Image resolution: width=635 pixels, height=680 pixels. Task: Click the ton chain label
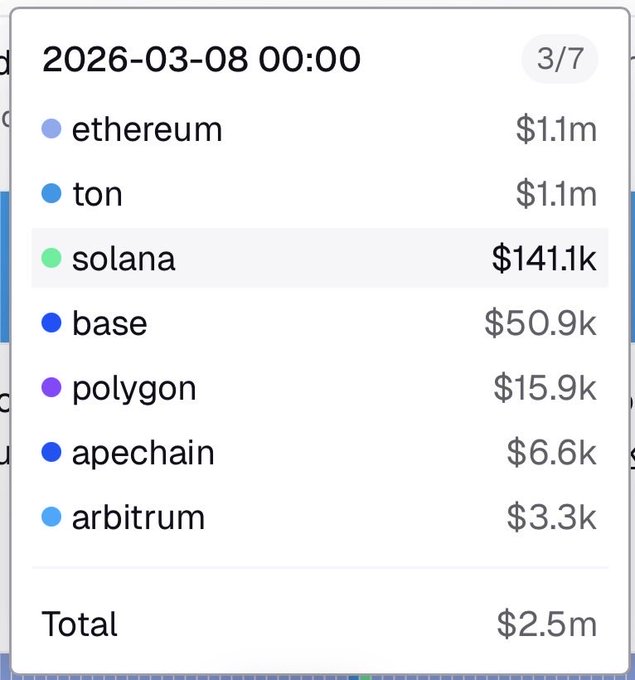click(97, 194)
